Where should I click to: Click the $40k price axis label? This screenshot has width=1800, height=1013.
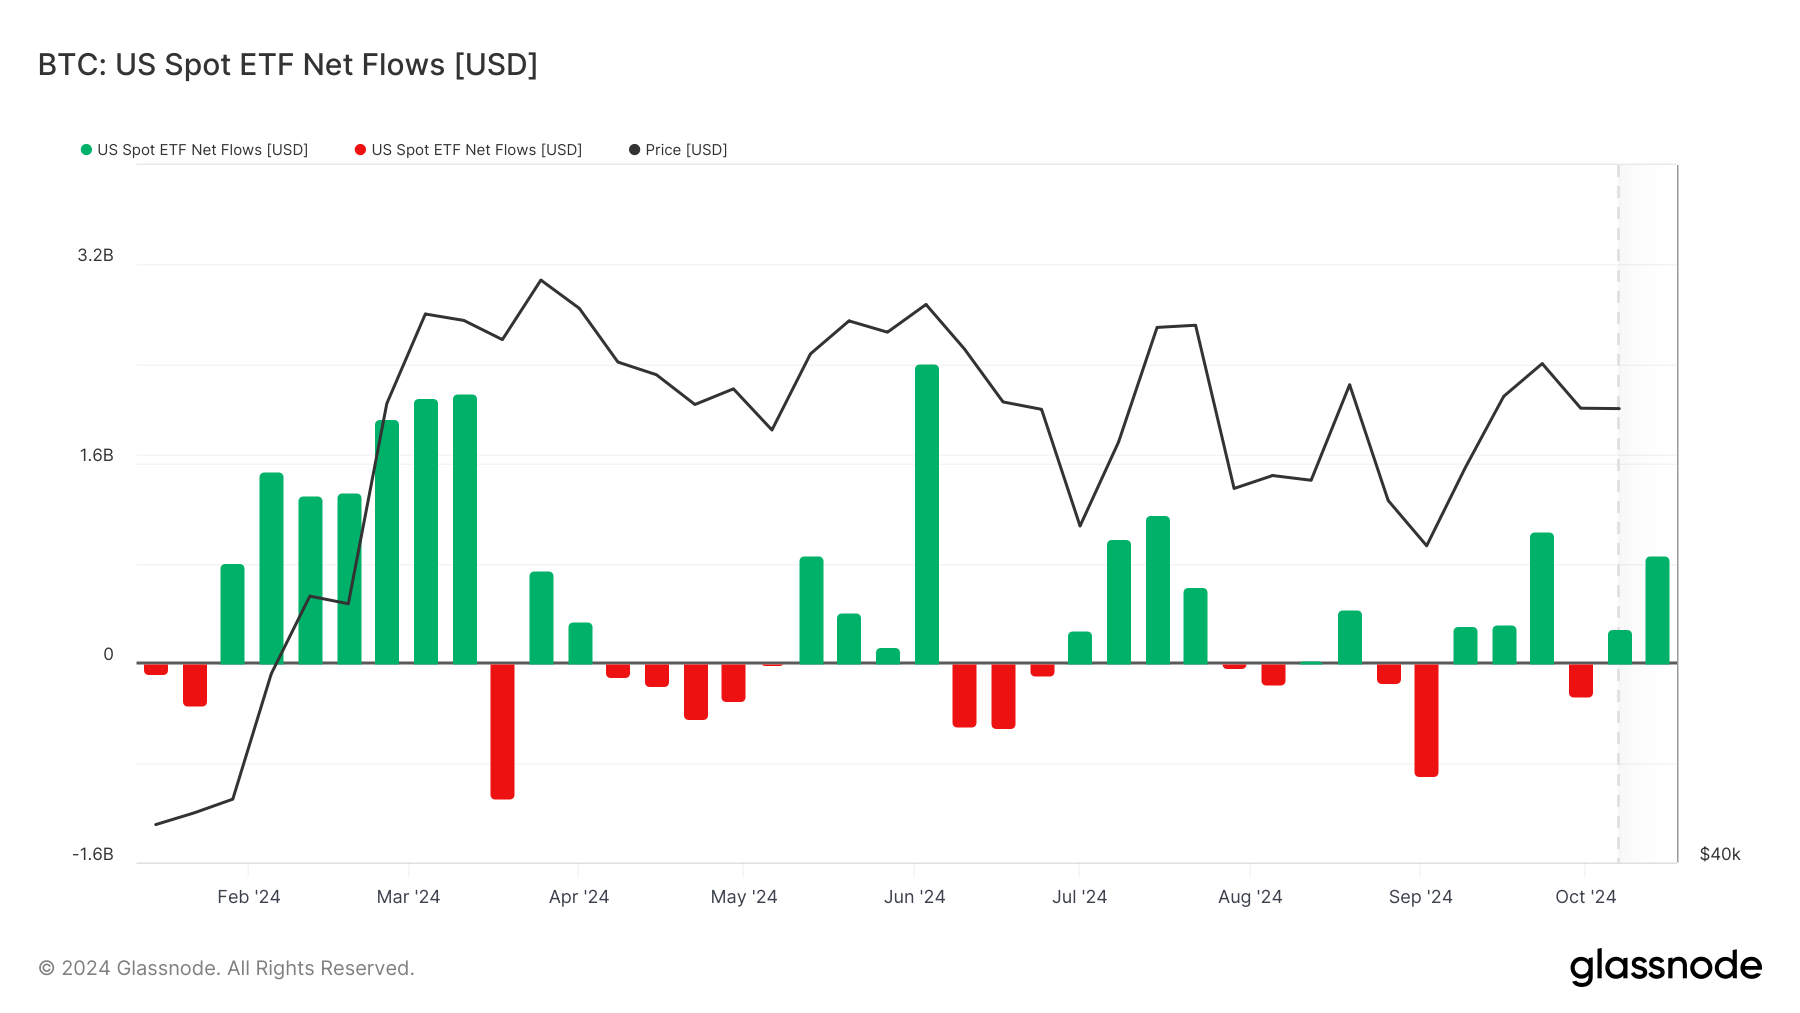point(1720,854)
